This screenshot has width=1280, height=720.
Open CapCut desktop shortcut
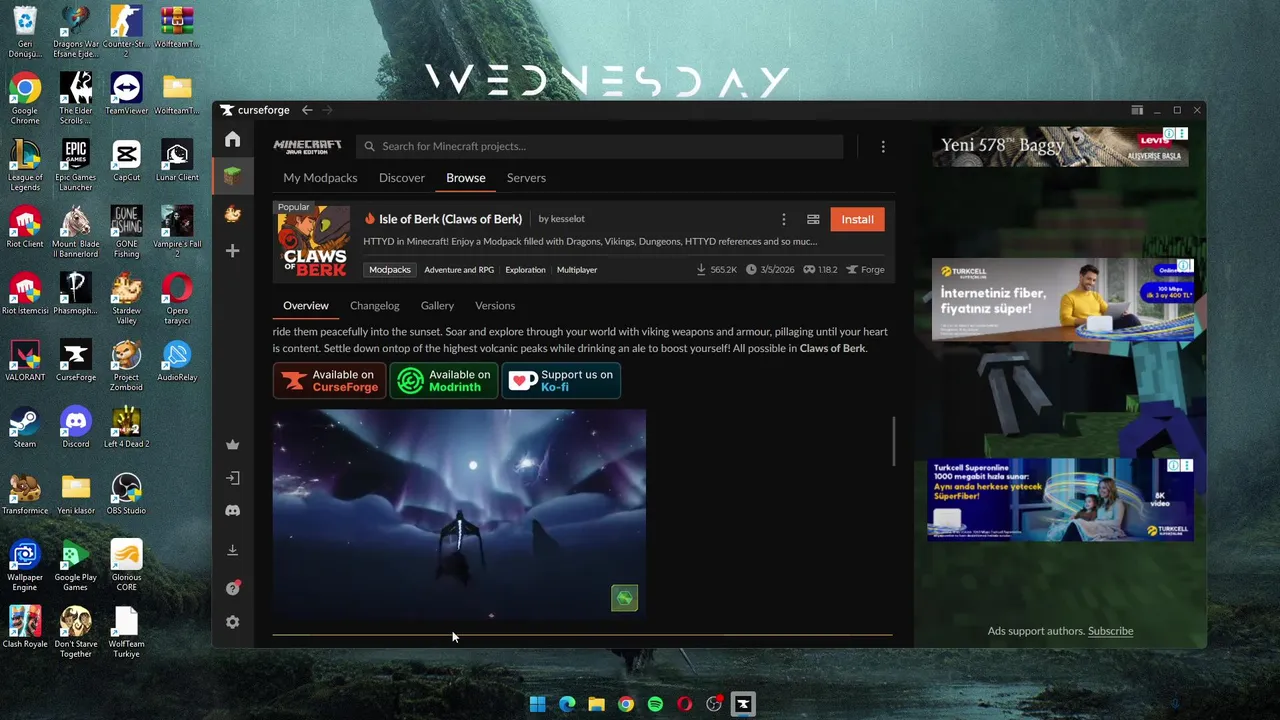click(x=126, y=160)
